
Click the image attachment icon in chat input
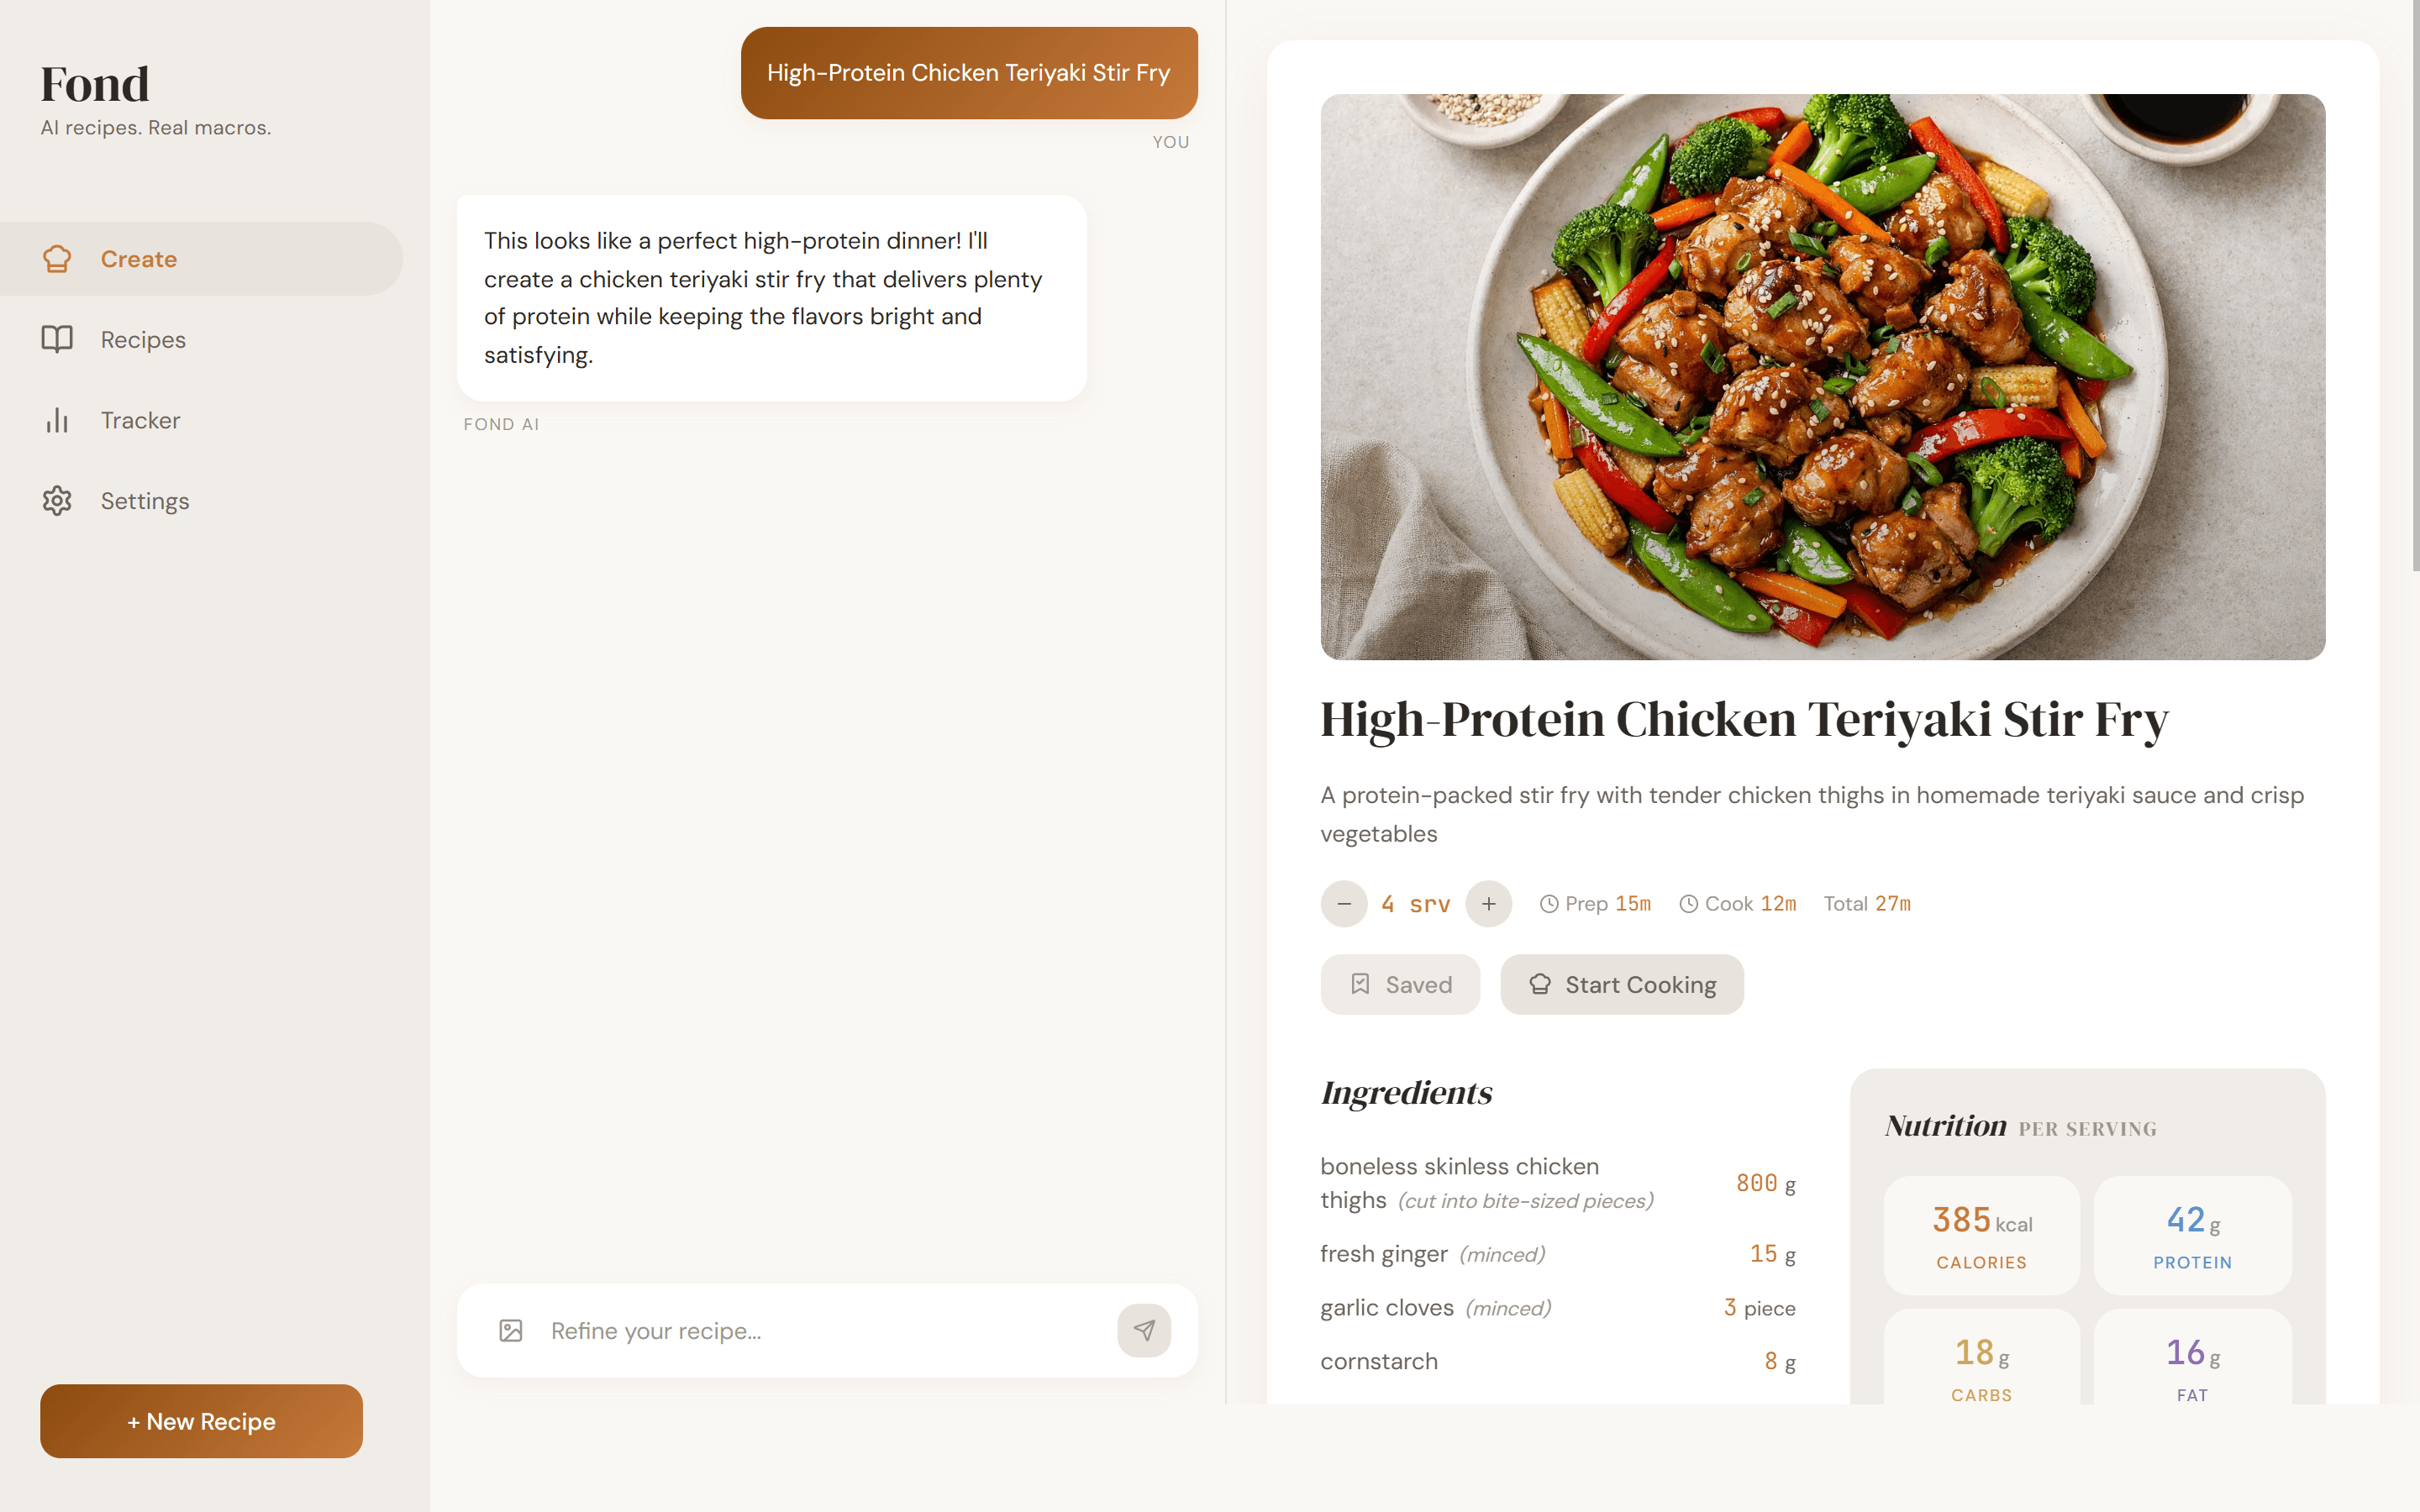[511, 1330]
